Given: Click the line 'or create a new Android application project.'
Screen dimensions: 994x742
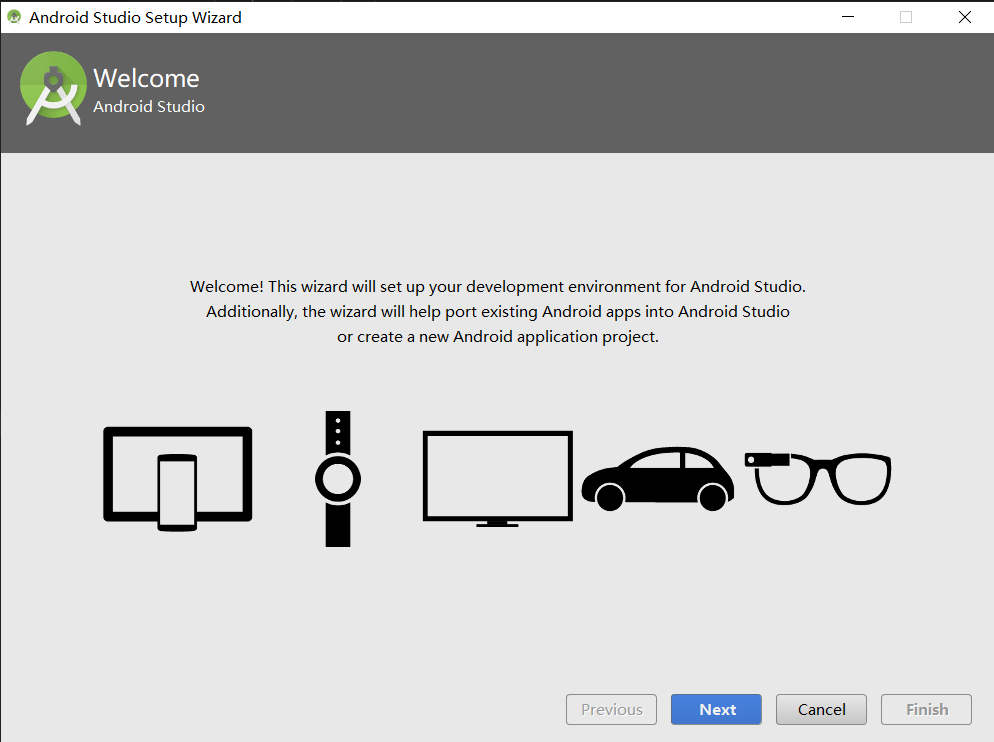Looking at the screenshot, I should point(498,337).
